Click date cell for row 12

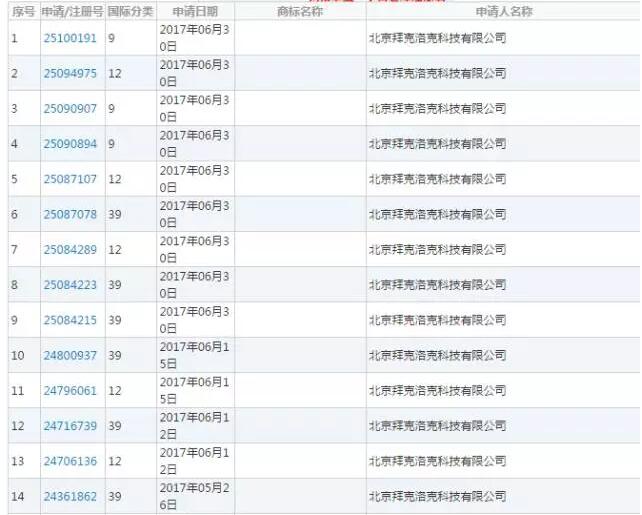194,426
